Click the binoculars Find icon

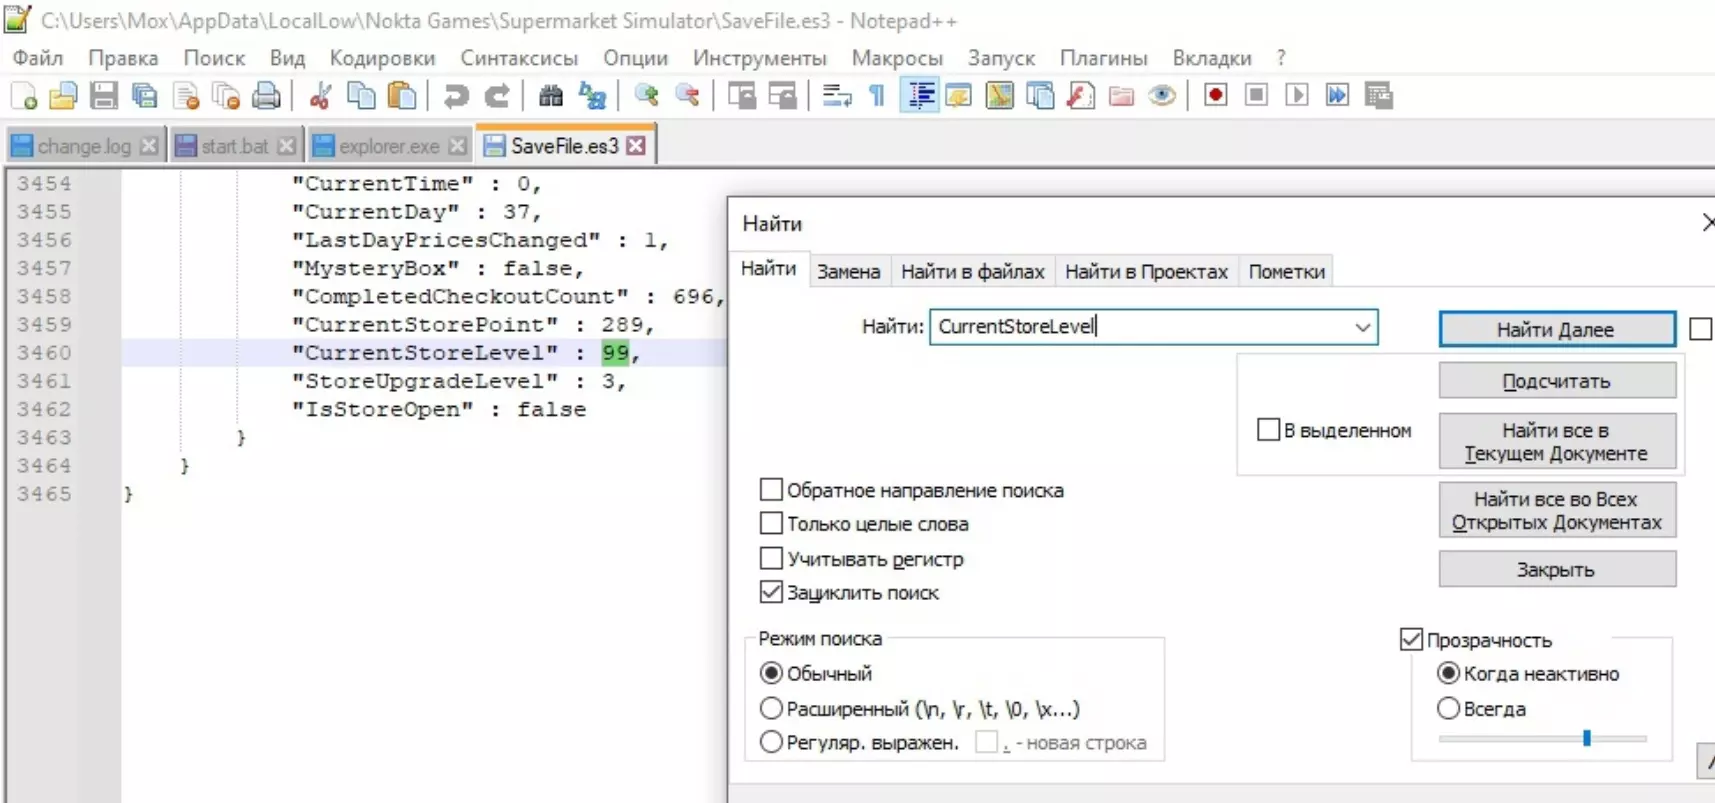click(551, 96)
